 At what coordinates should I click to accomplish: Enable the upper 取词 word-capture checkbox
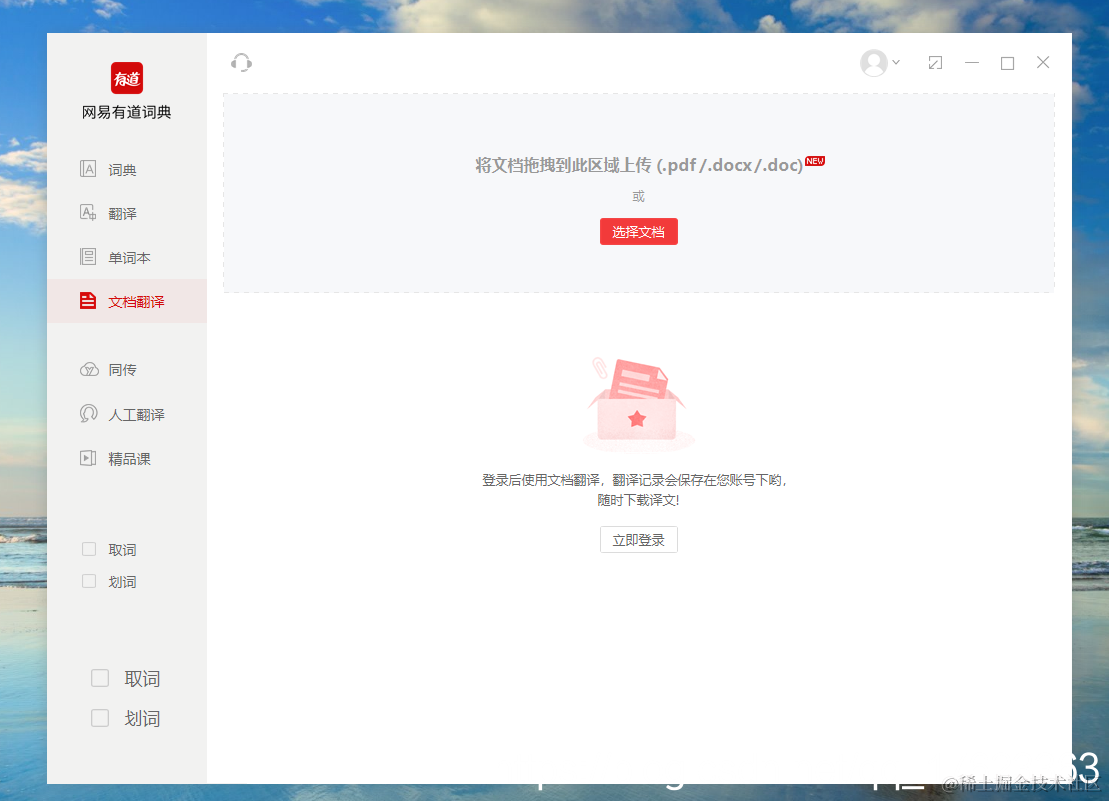click(88, 548)
